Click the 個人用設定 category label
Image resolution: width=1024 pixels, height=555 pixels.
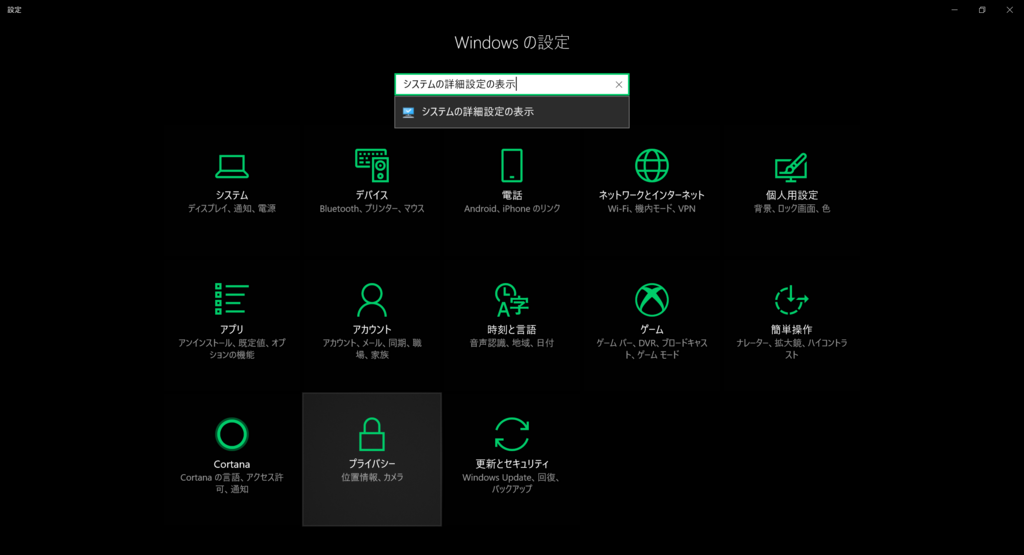click(x=792, y=195)
